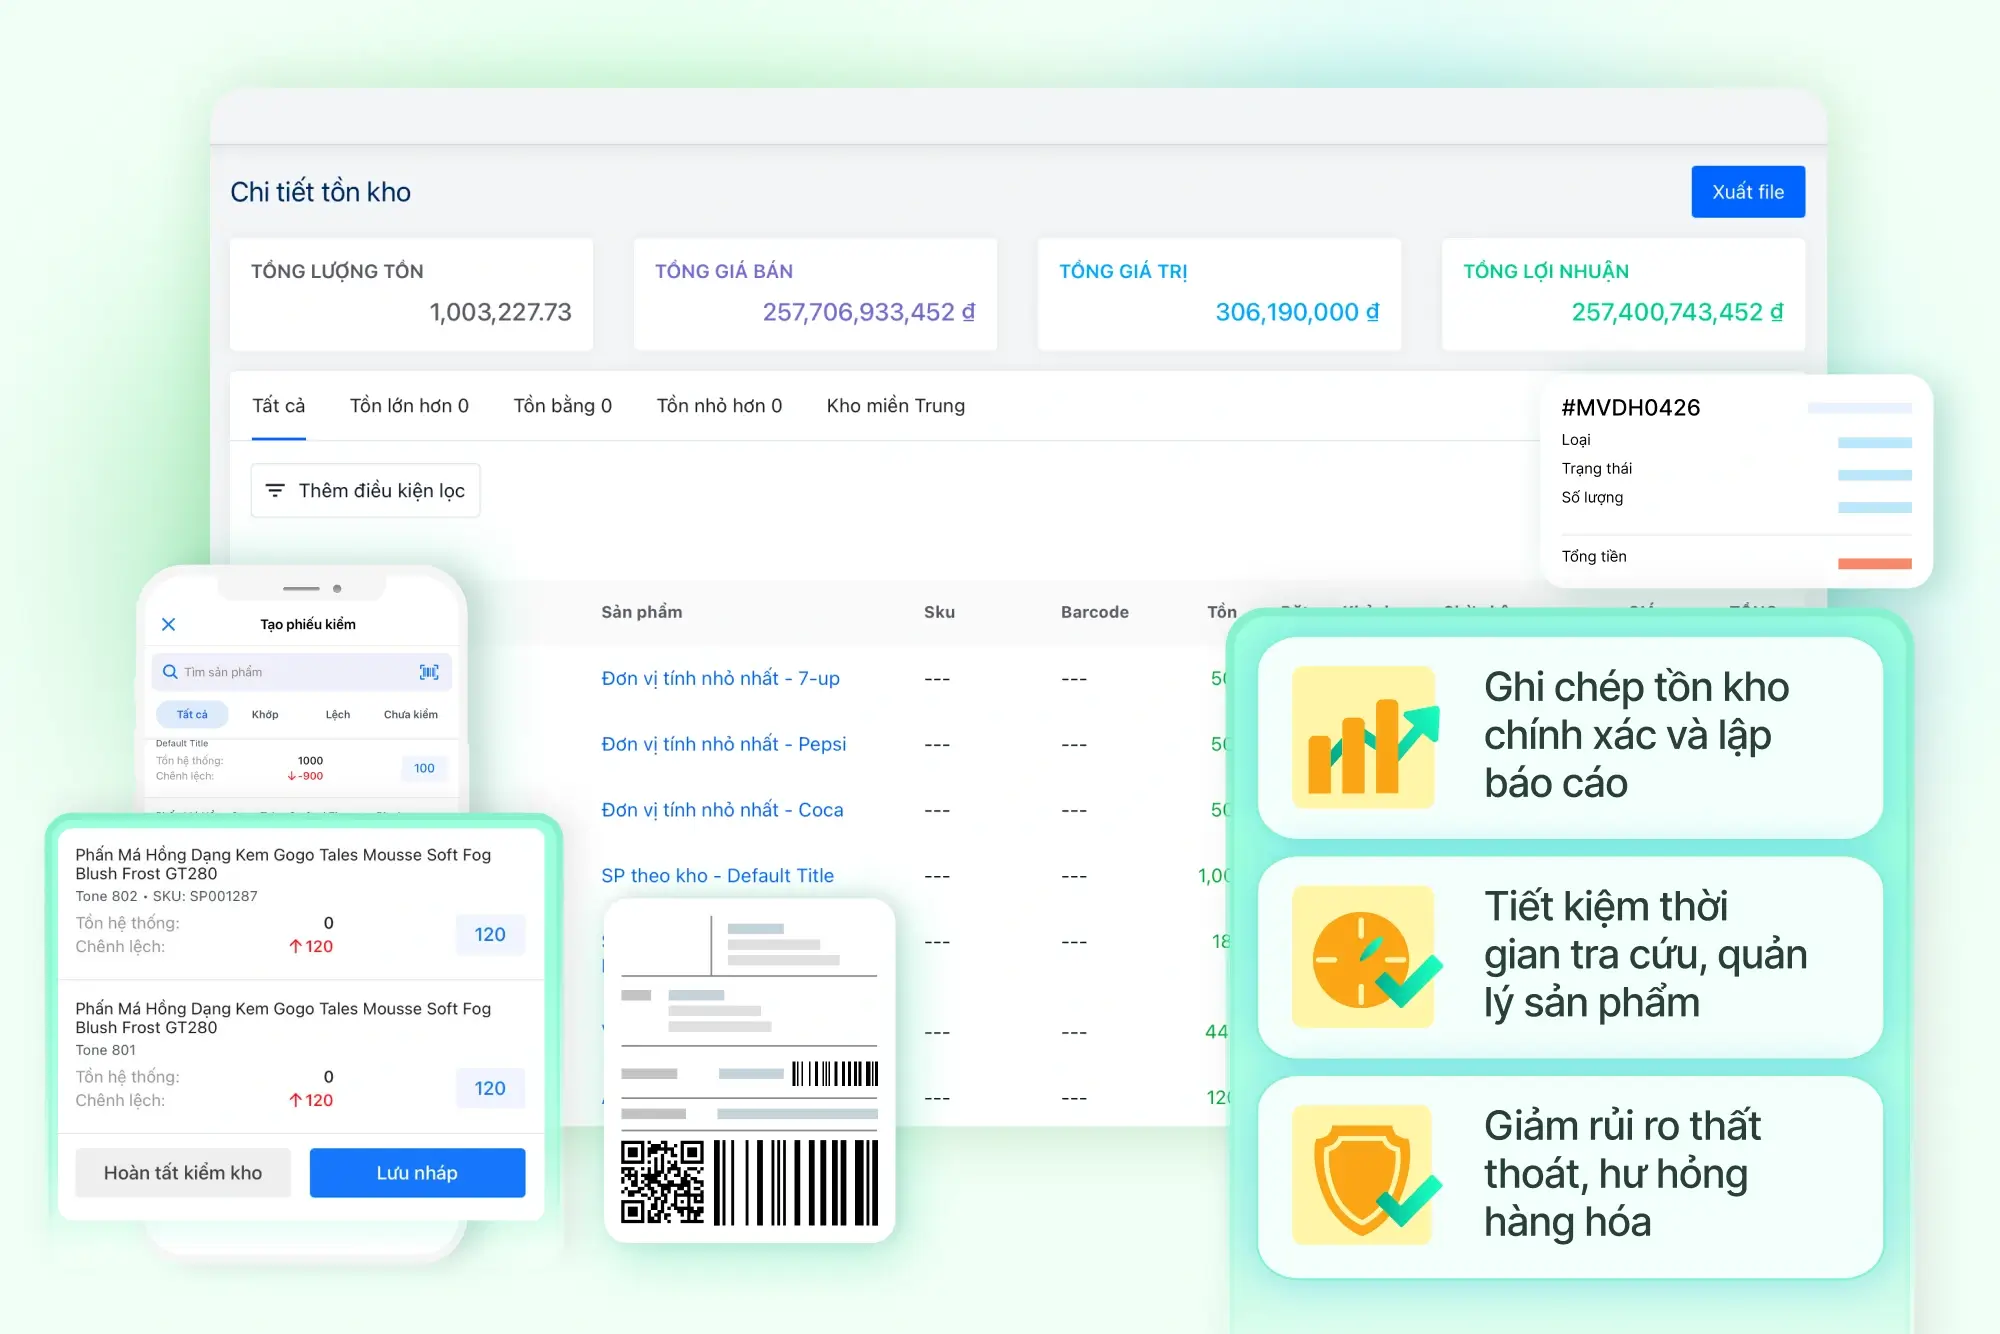Switch to the Tồn lớn hơn 0 tab
The image size is (2000, 1334).
[x=409, y=406]
